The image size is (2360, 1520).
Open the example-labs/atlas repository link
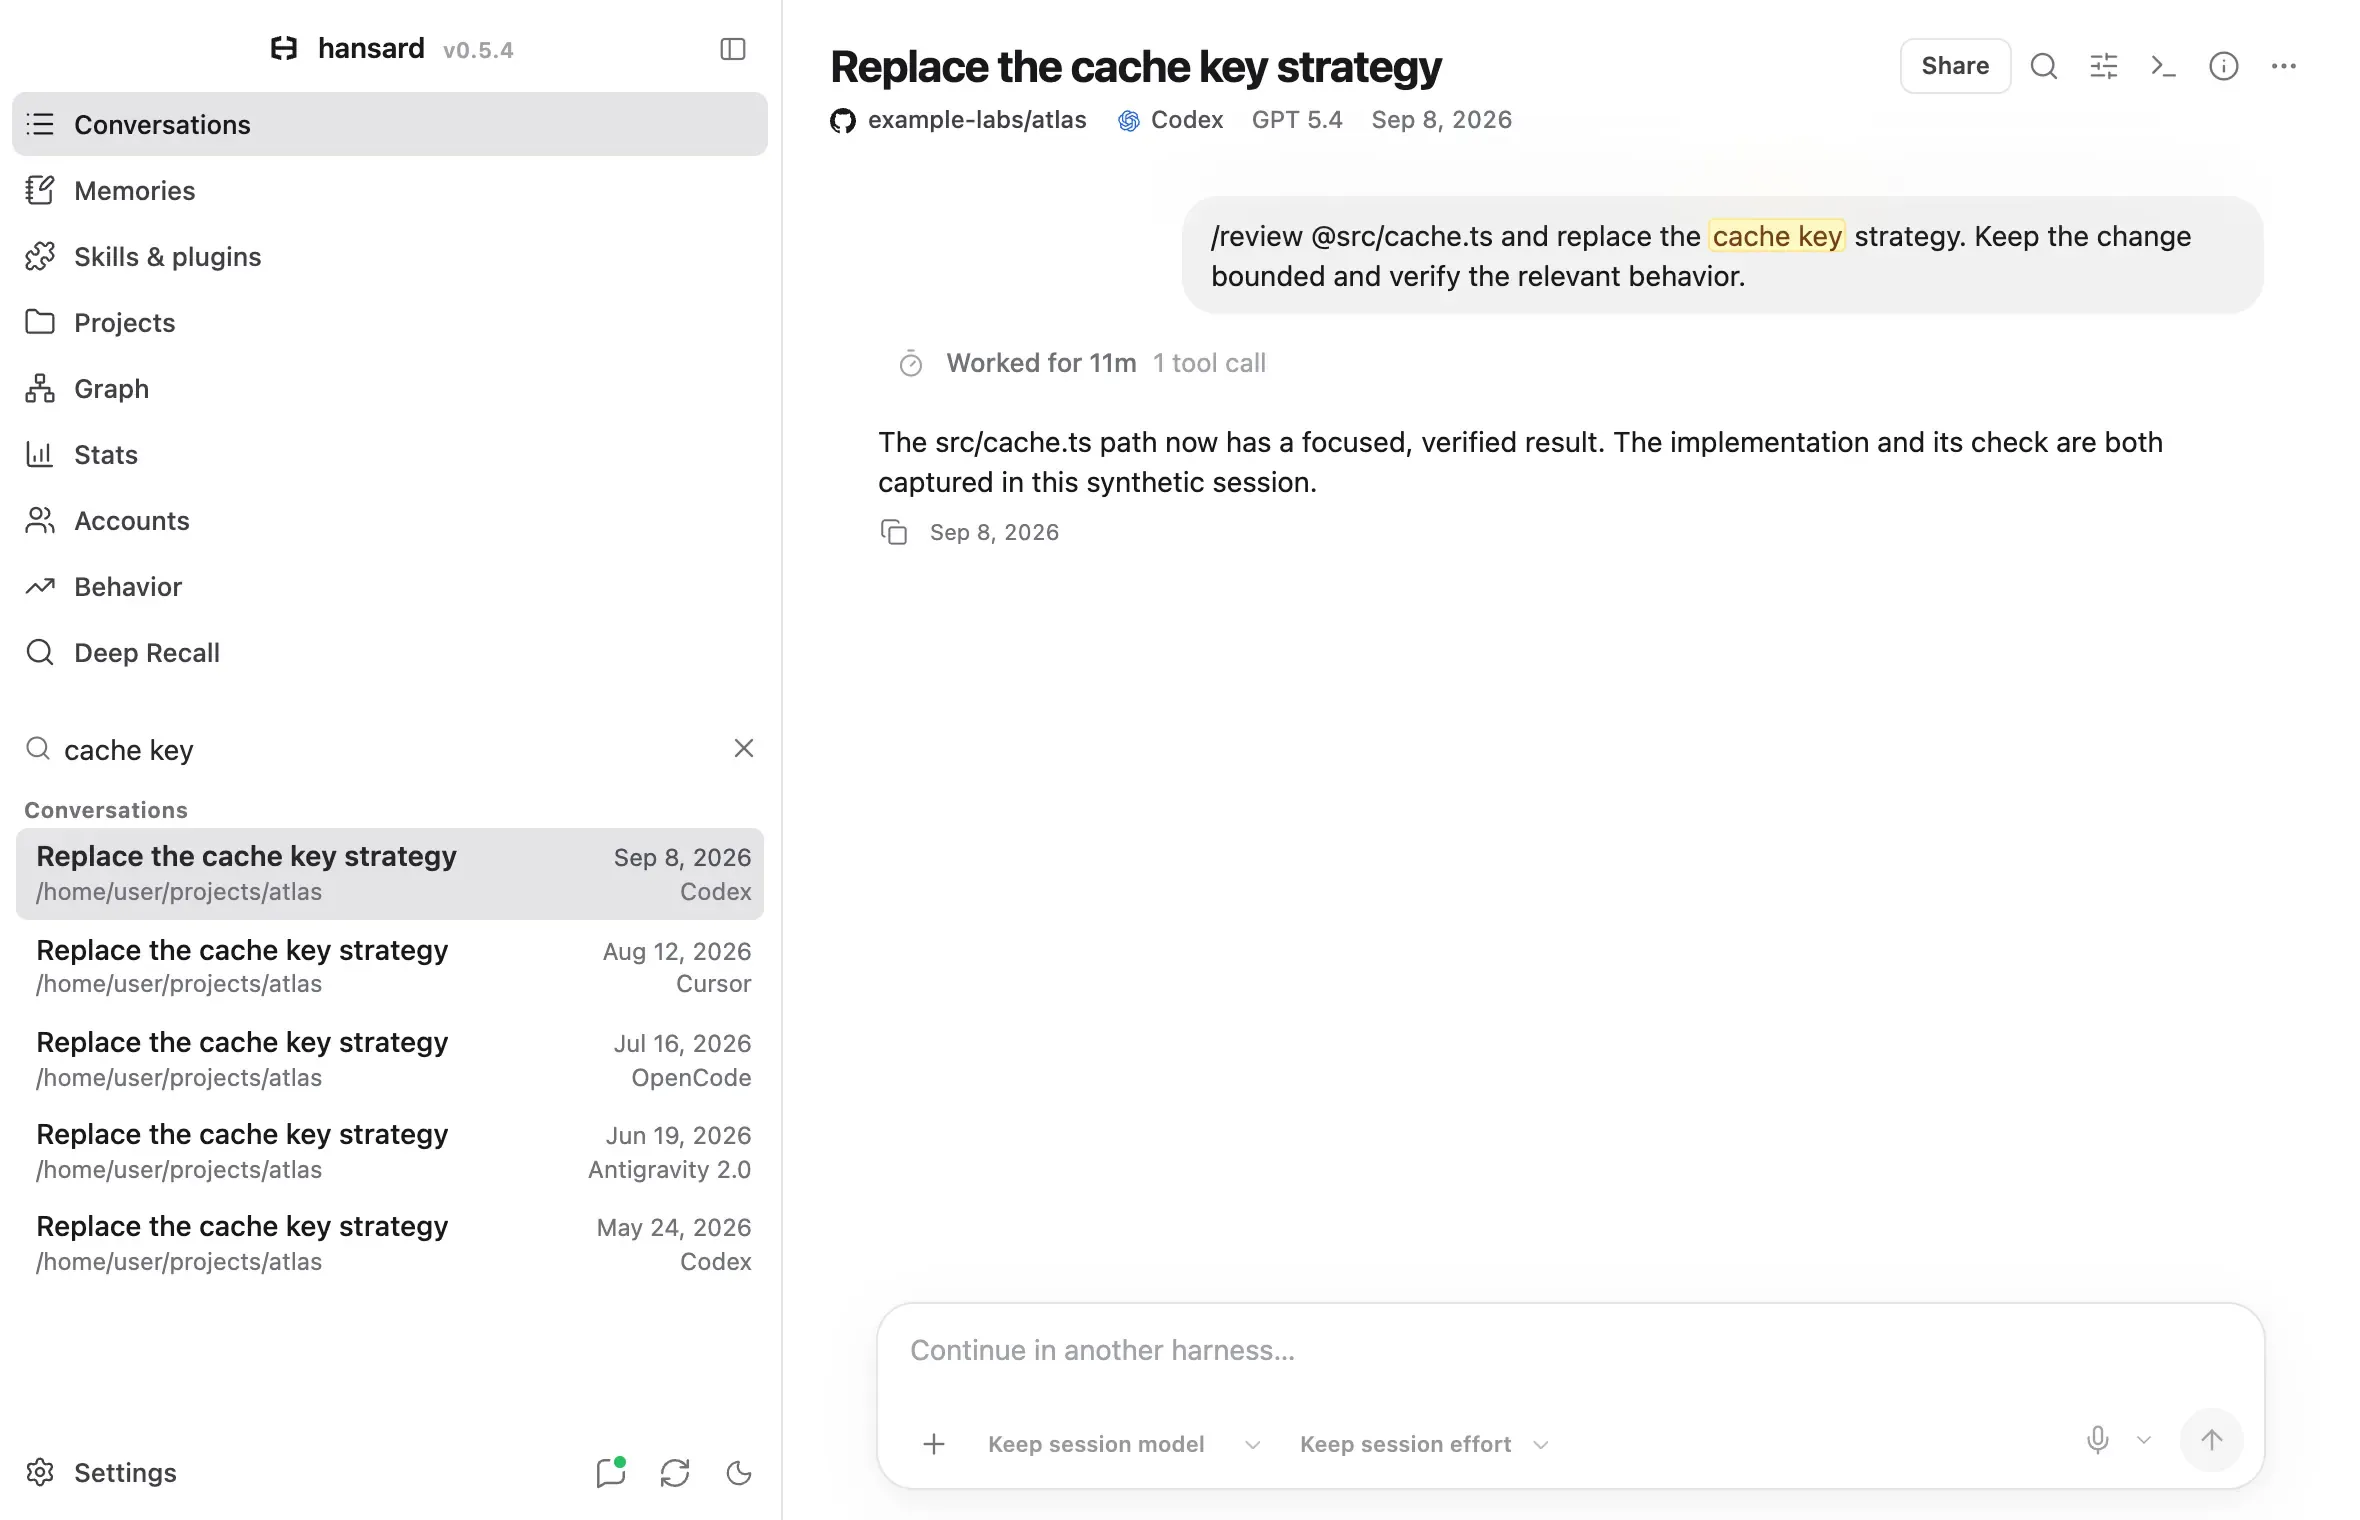(976, 120)
